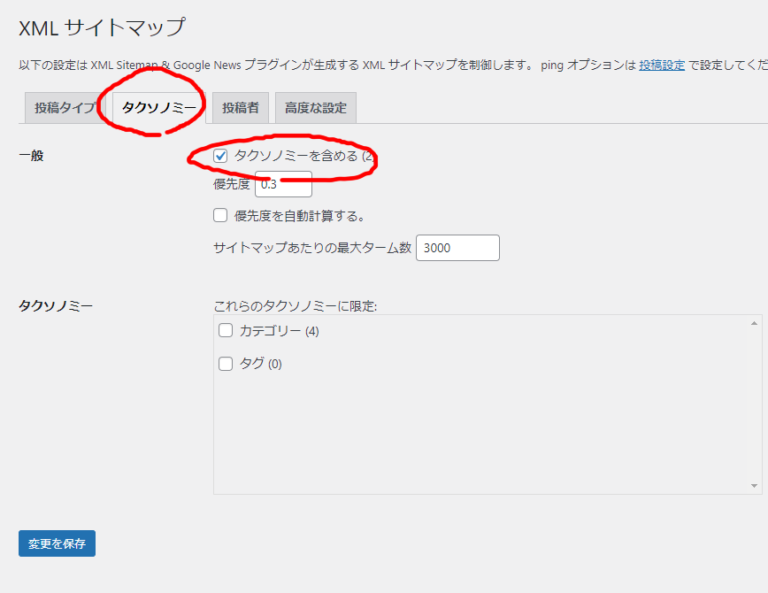Enable 優先度を自動計算する checkbox

220,215
